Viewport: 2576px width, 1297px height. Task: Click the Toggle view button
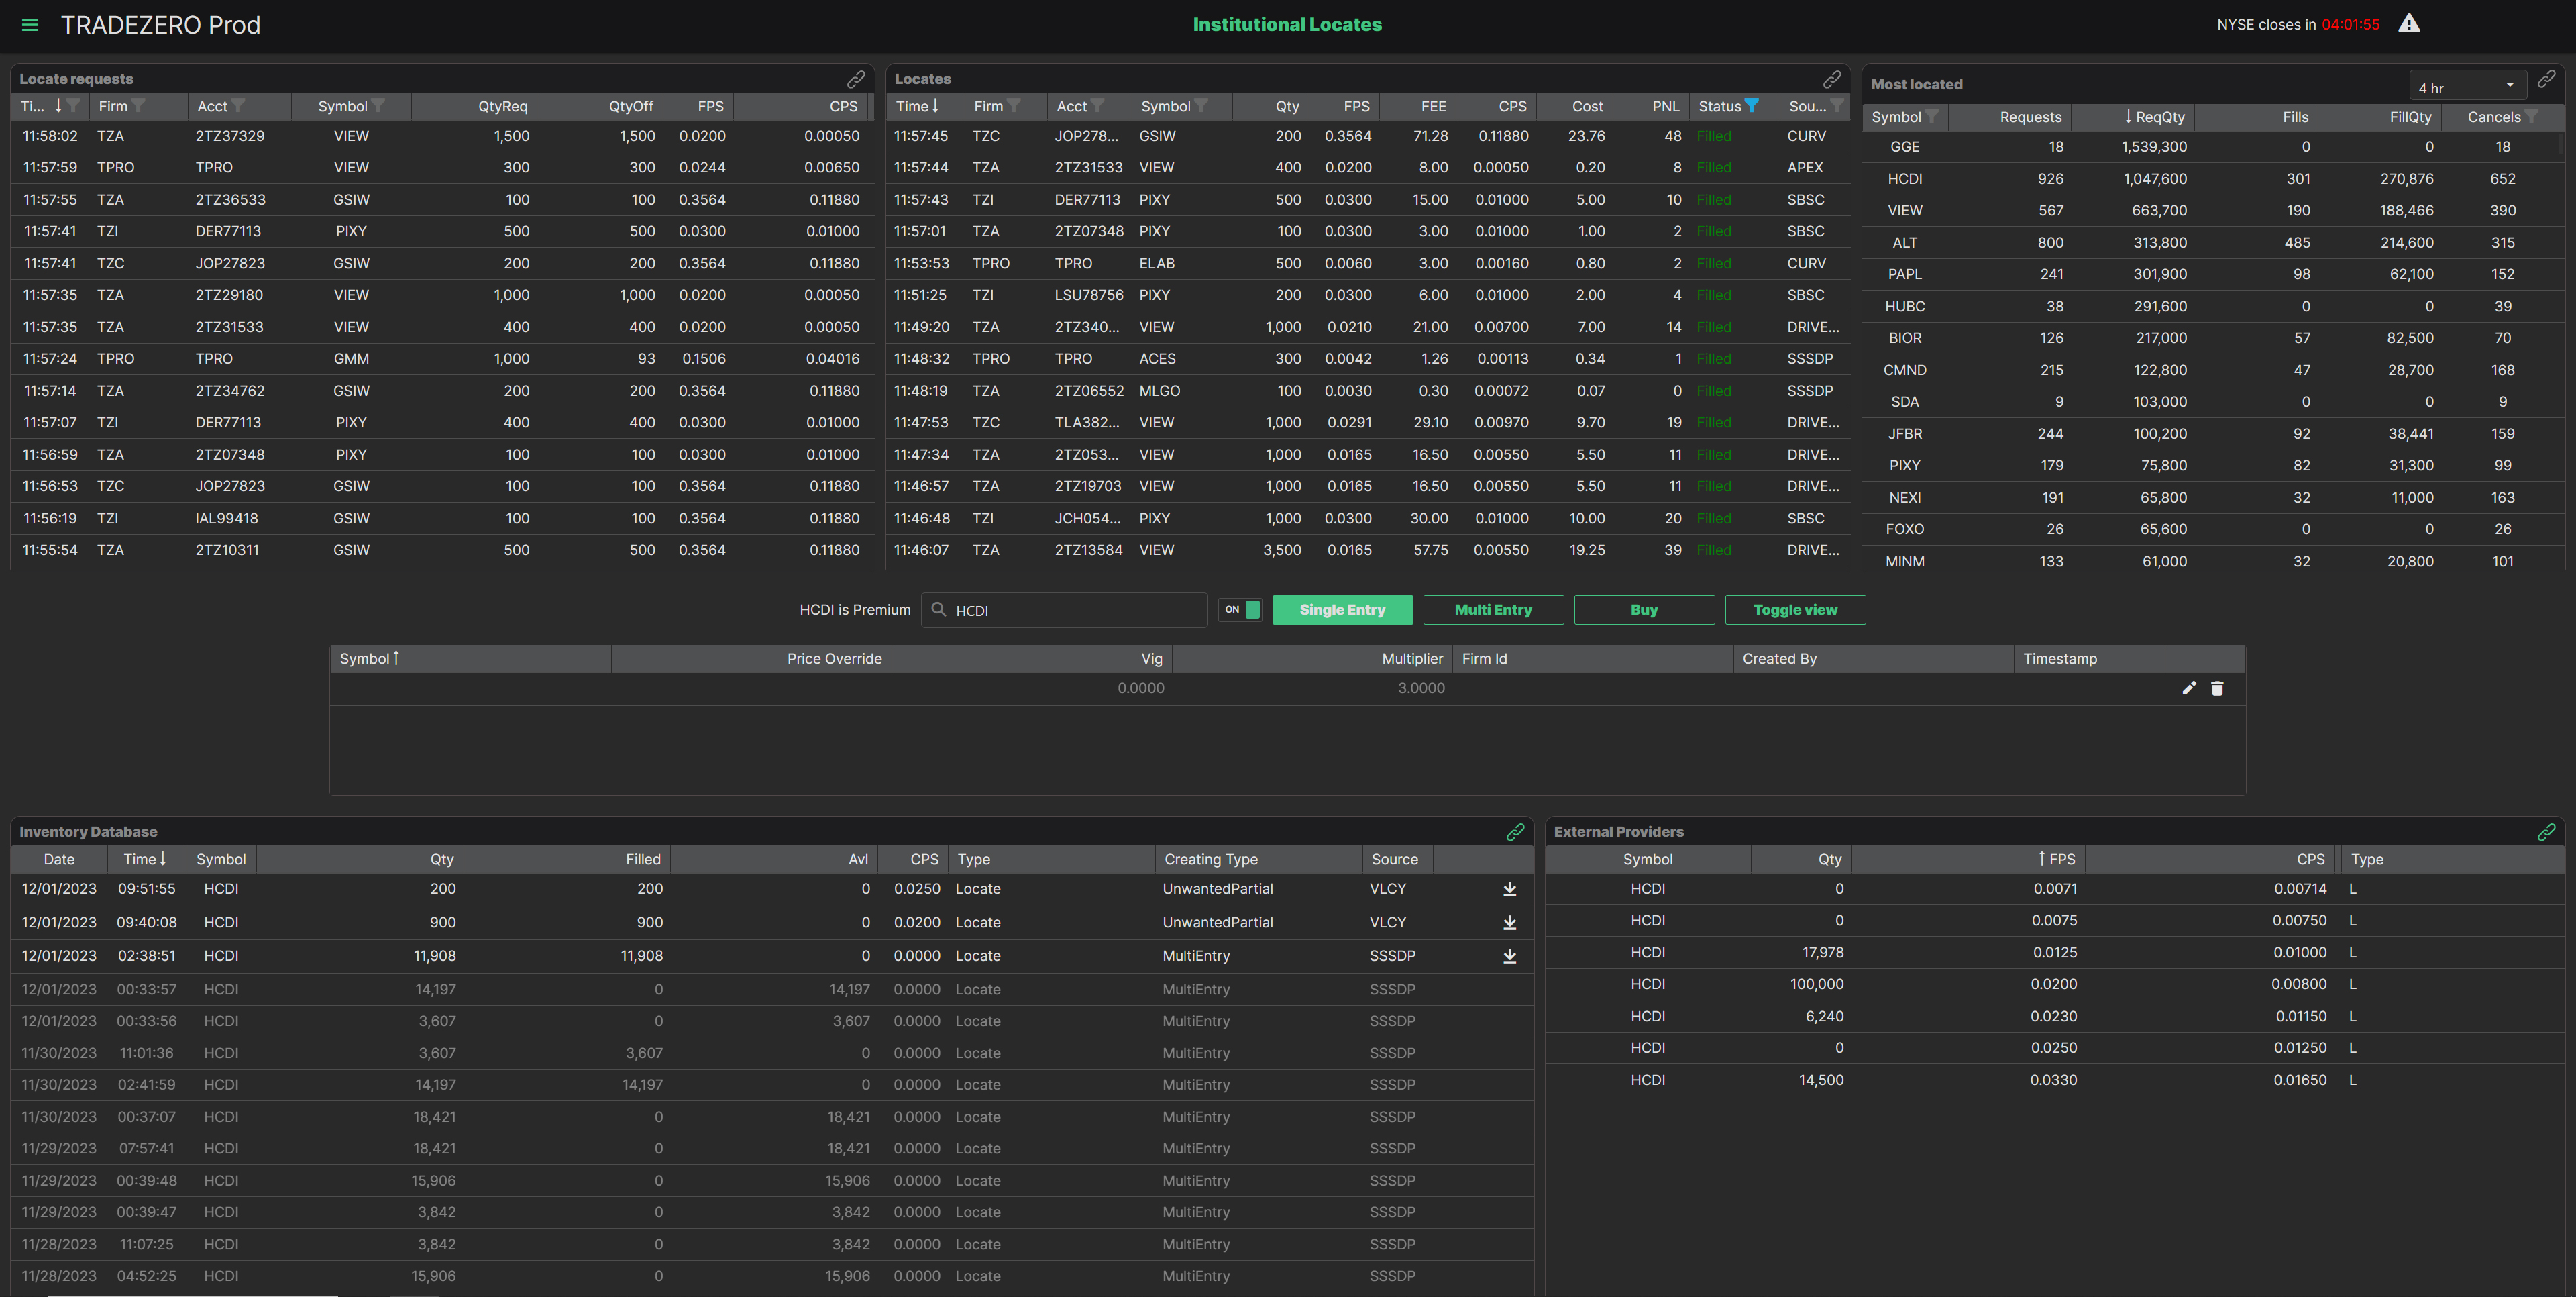coord(1794,610)
